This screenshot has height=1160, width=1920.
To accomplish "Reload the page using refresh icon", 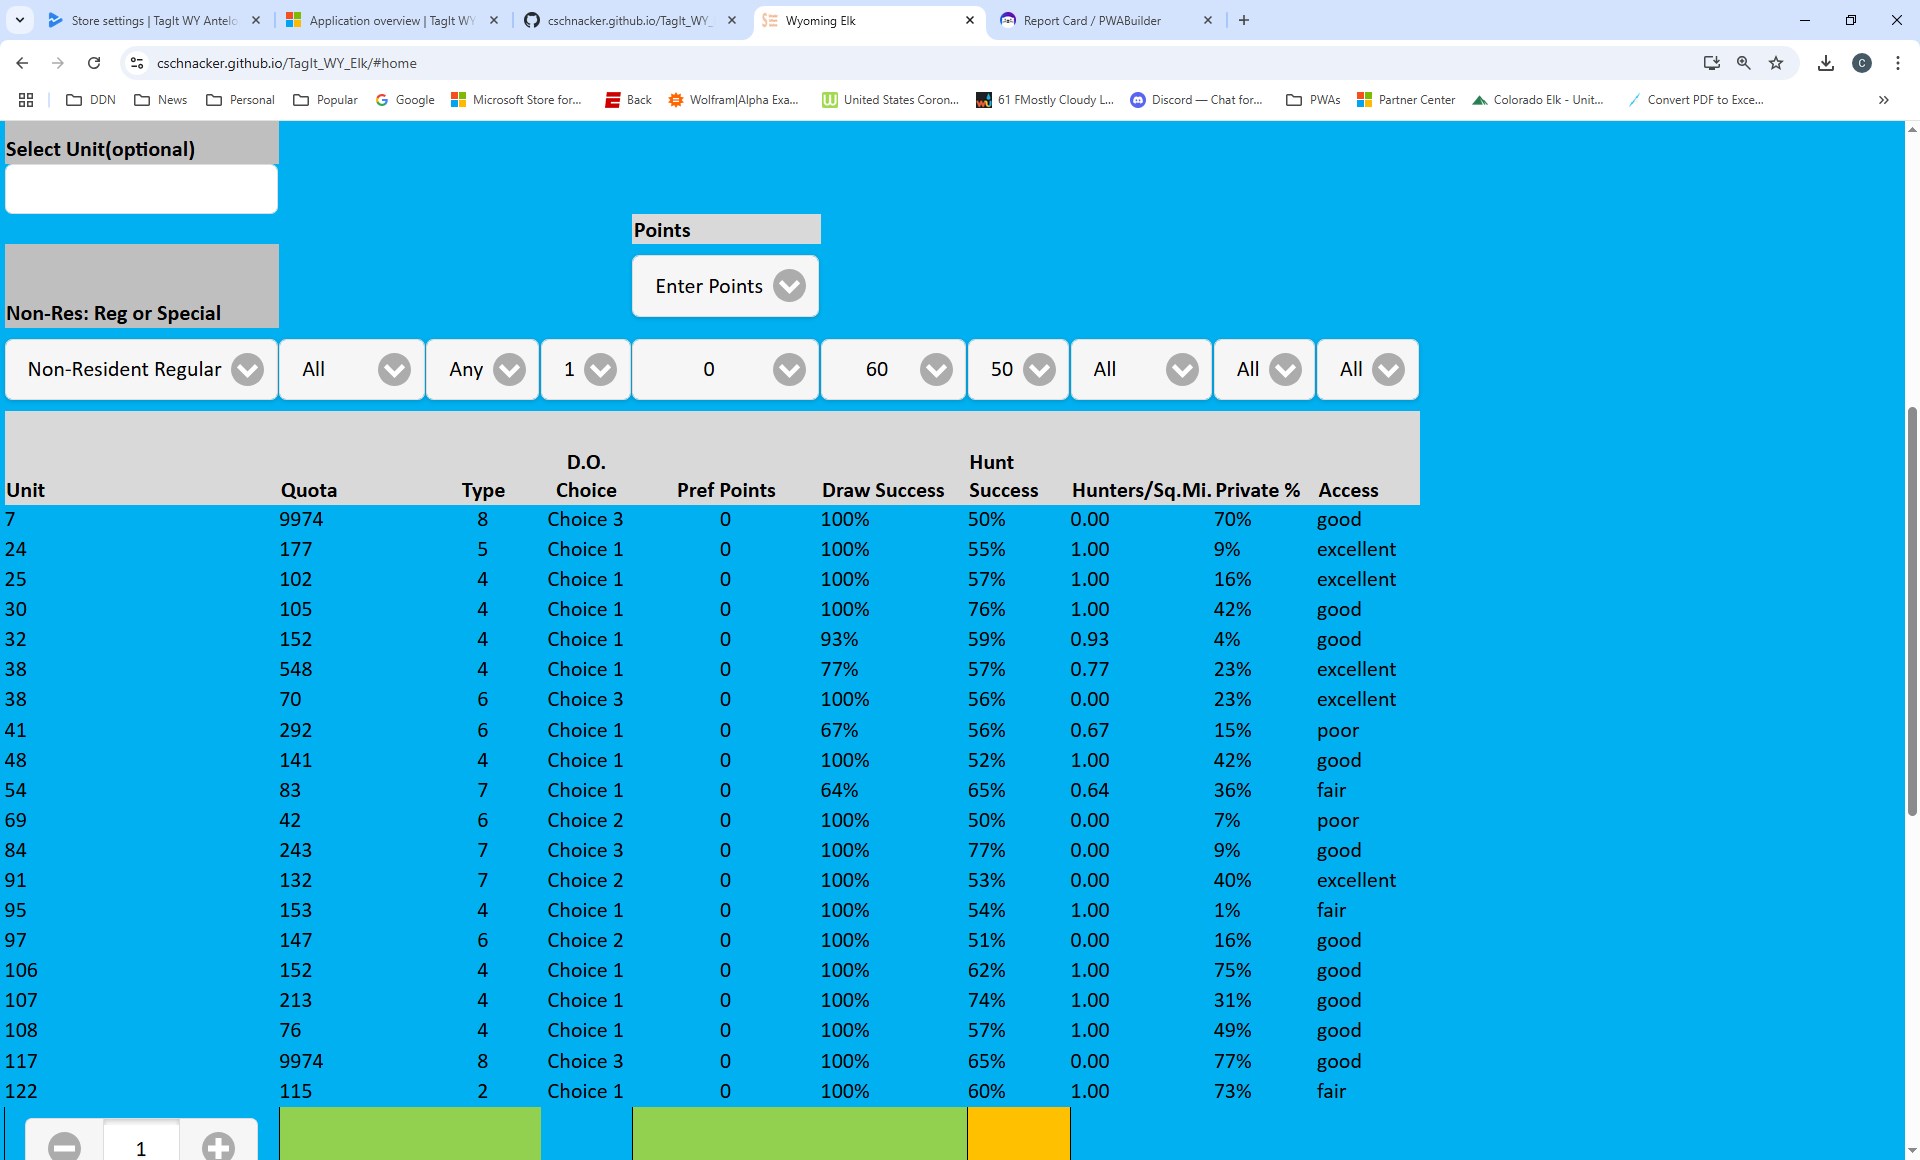I will pos(94,63).
